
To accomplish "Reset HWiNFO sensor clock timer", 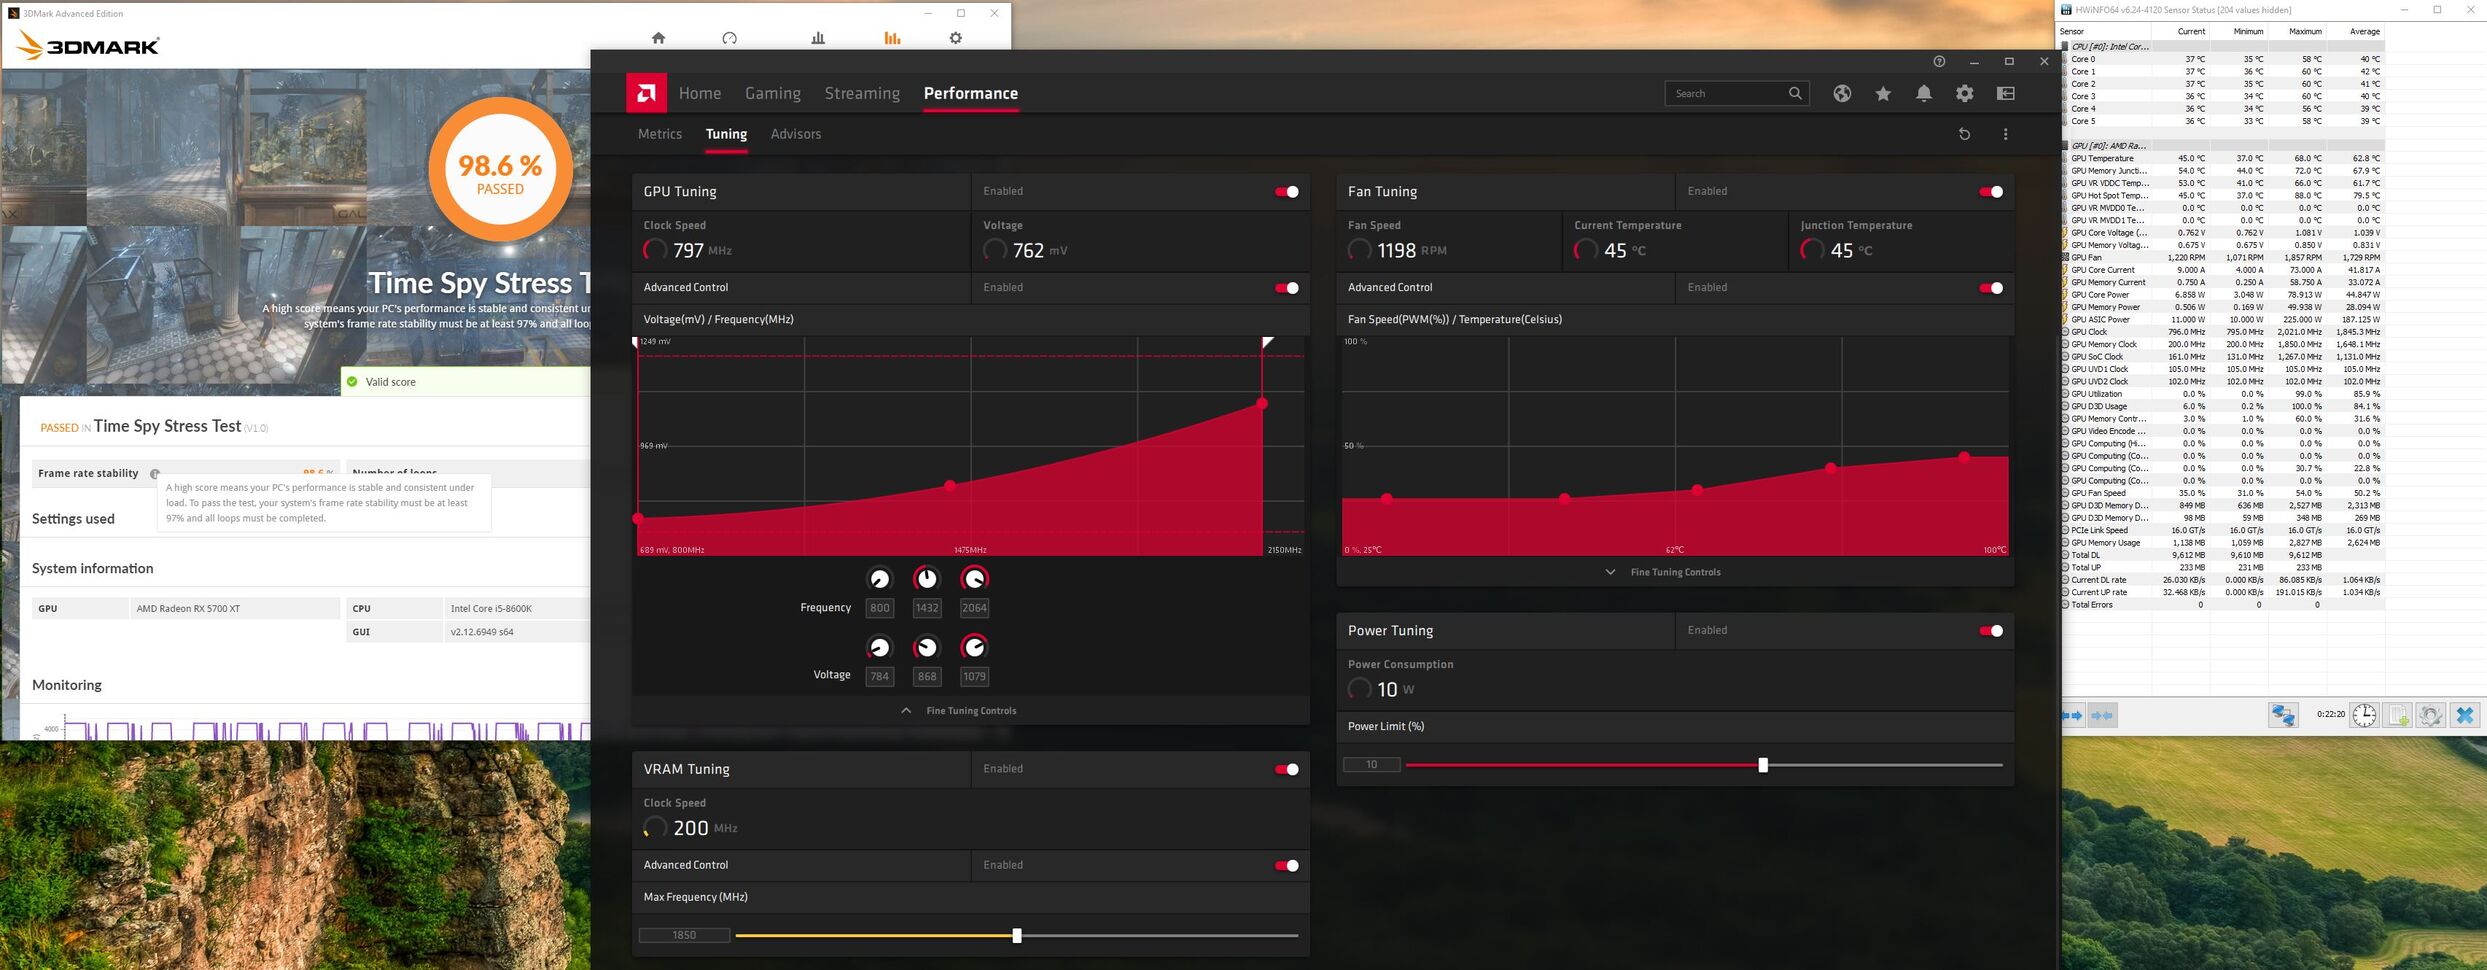I will pyautogui.click(x=2364, y=715).
